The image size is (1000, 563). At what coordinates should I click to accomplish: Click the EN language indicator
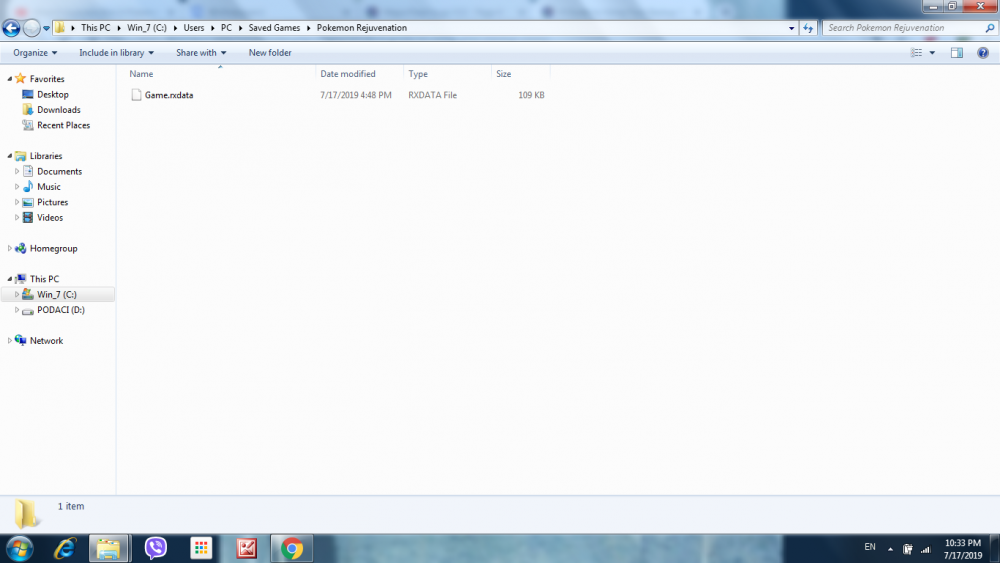(870, 547)
